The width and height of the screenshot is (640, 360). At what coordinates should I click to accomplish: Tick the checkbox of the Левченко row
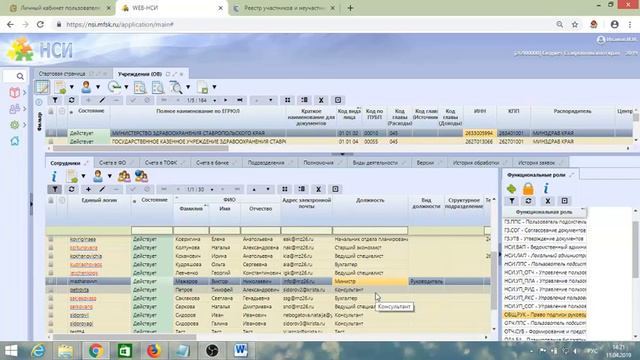[x=51, y=273]
